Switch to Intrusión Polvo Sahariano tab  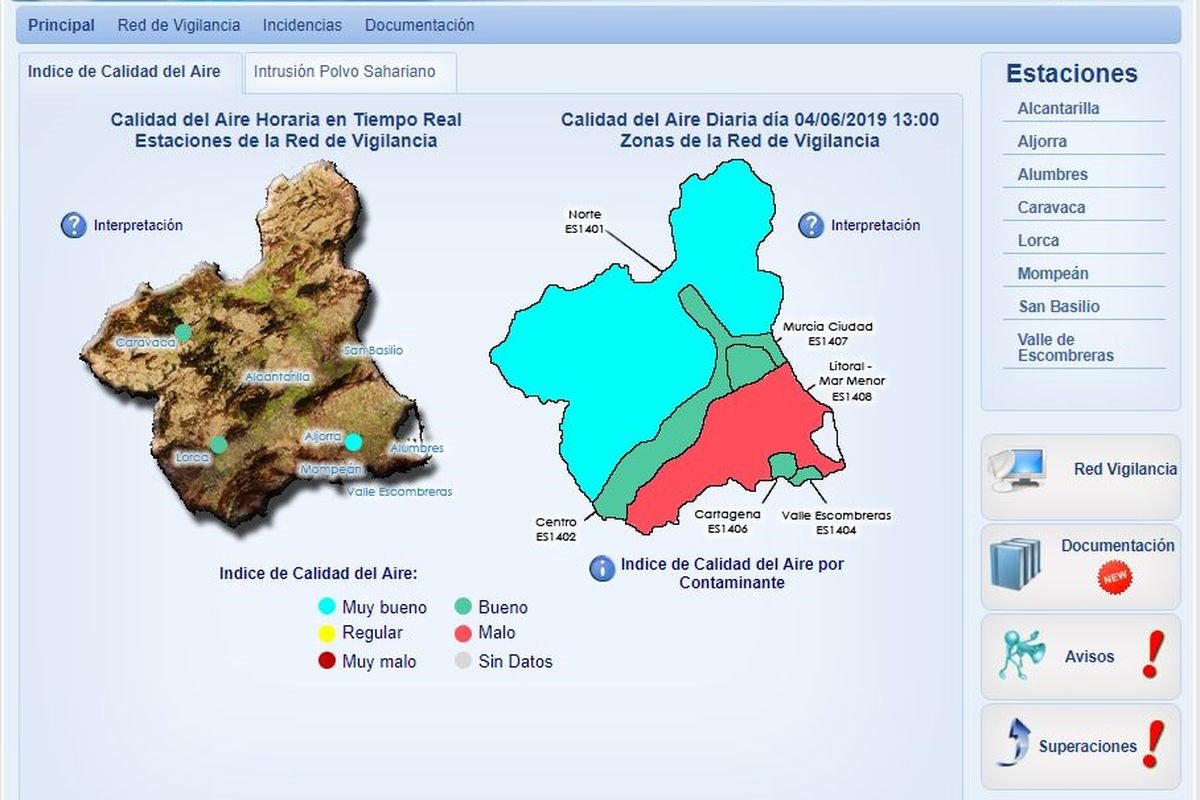pyautogui.click(x=344, y=72)
